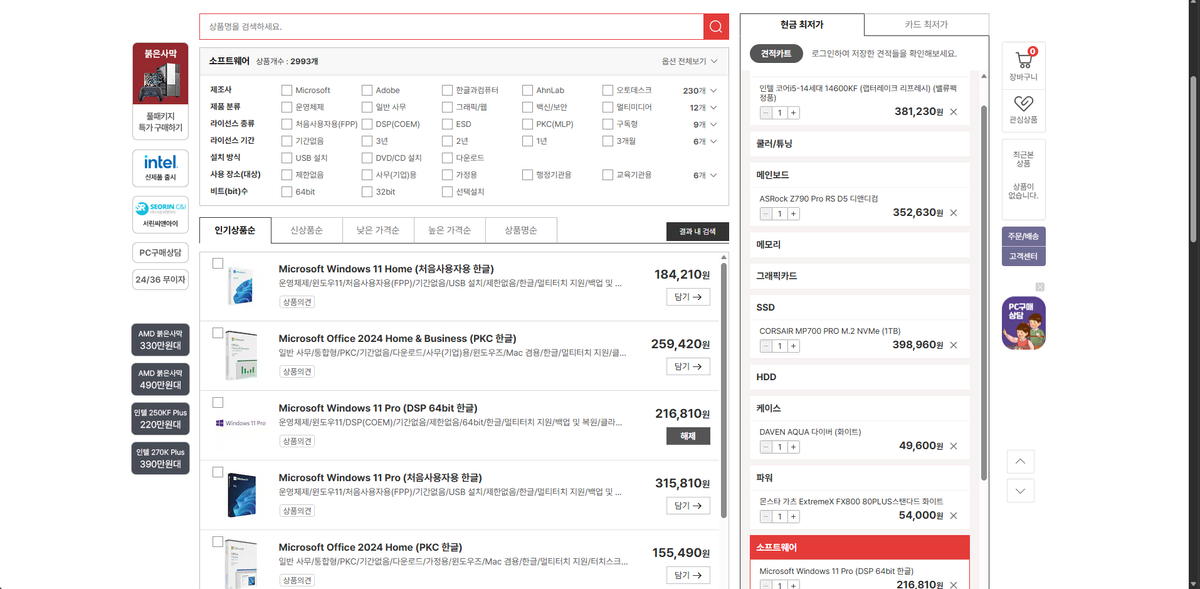This screenshot has height=589, width=1200.
Task: Click the 상품의견 tag under Office 2024 Home & Business
Action: [x=296, y=371]
